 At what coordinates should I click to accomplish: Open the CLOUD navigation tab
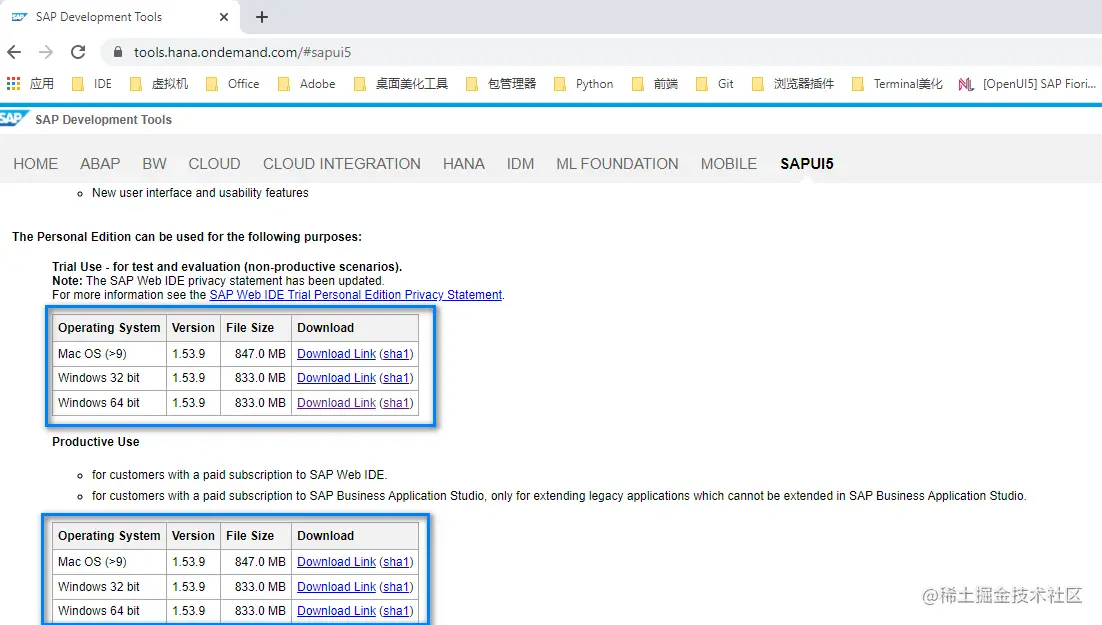(x=214, y=164)
